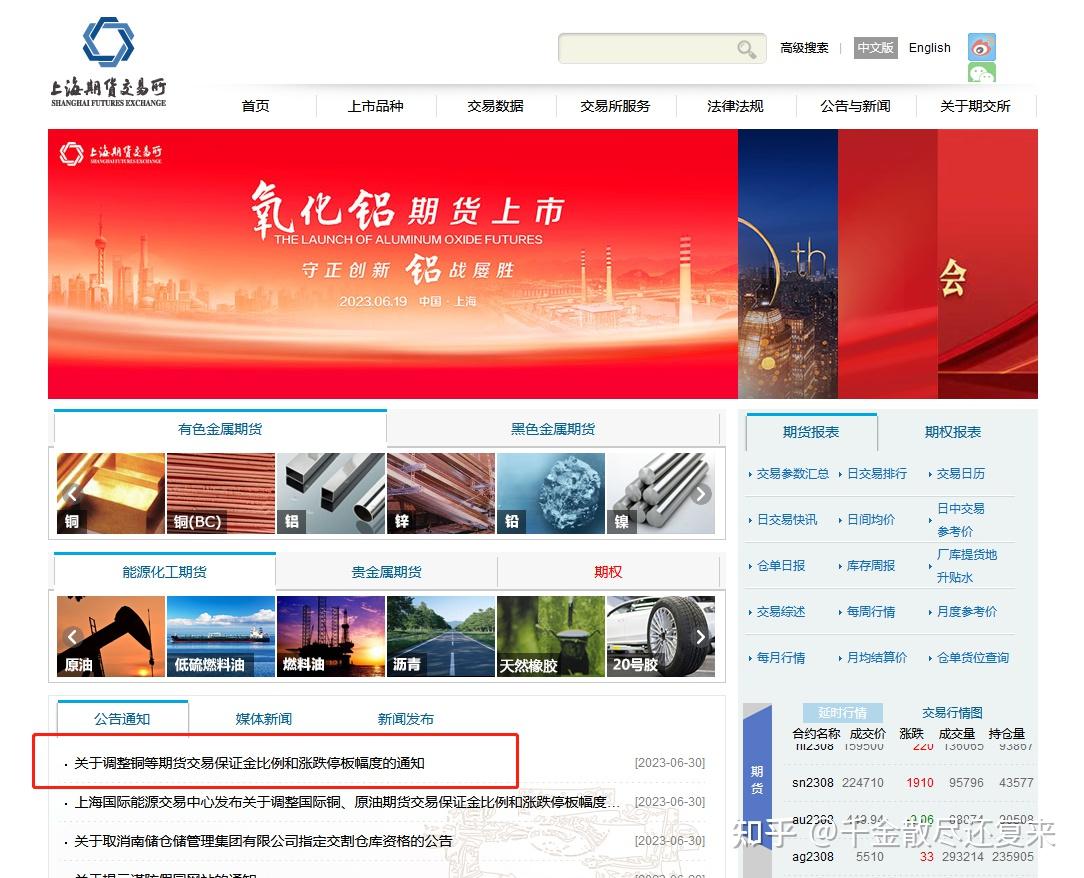The height and width of the screenshot is (878, 1084).
Task: Click inside the search input box
Action: point(650,48)
